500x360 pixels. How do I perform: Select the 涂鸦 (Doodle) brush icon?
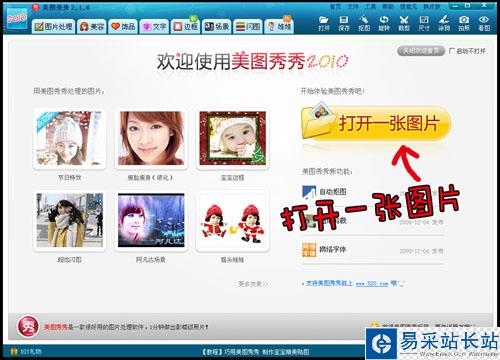[x=444, y=23]
